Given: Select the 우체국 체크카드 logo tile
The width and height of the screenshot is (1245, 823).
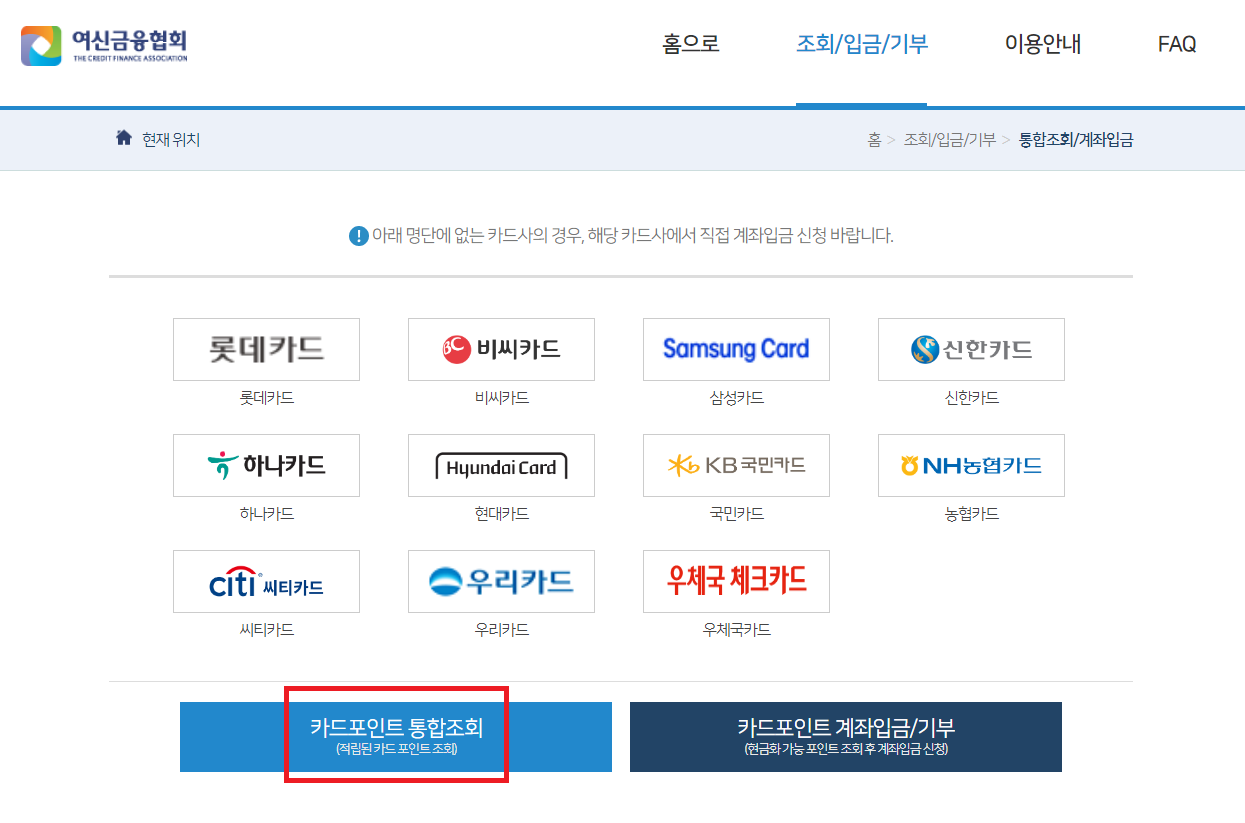Looking at the screenshot, I should click(736, 581).
